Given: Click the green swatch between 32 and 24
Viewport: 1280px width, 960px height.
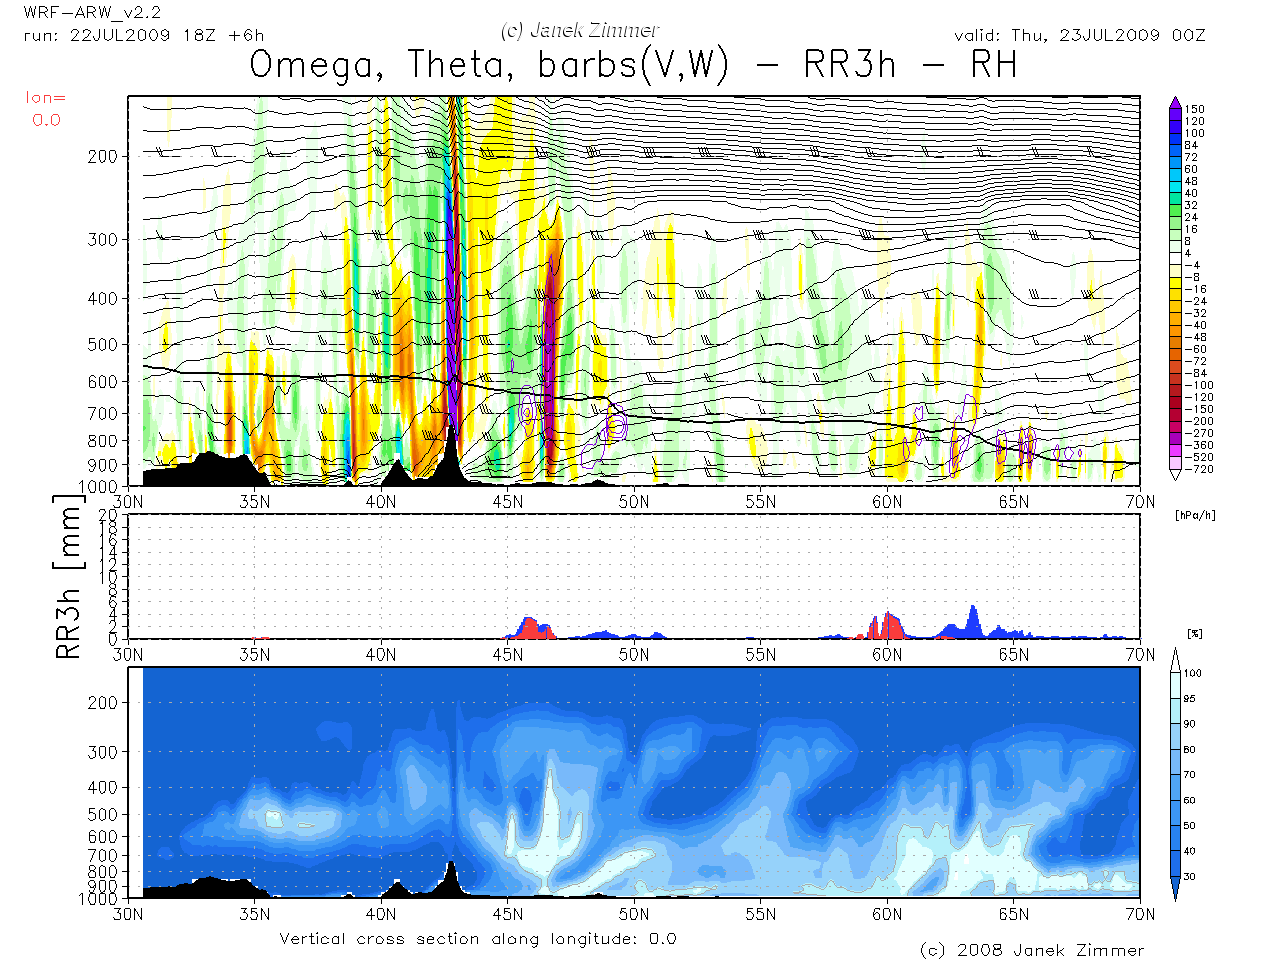Looking at the screenshot, I should click(x=1175, y=211).
